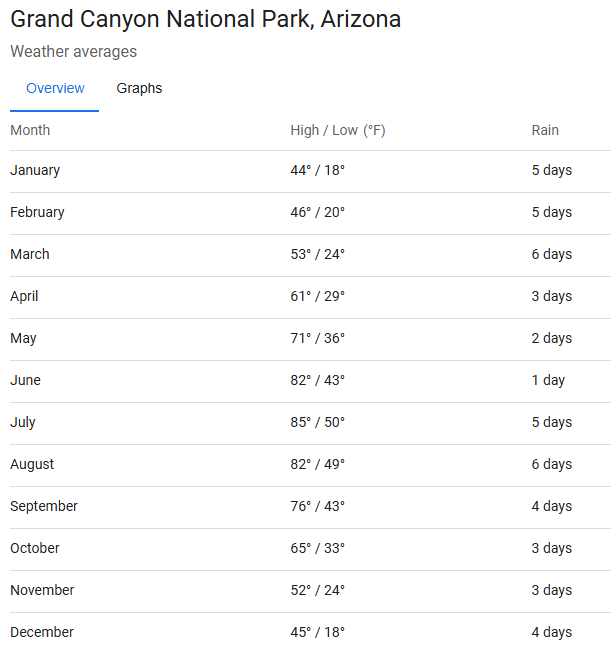
Task: Click June's 1 day rain value
Action: [x=548, y=380]
